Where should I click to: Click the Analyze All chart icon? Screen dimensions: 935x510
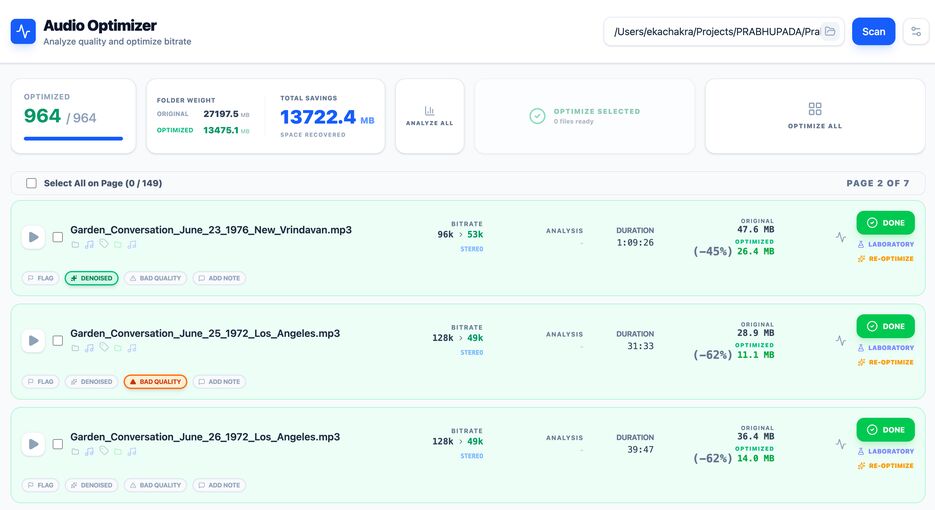point(429,111)
